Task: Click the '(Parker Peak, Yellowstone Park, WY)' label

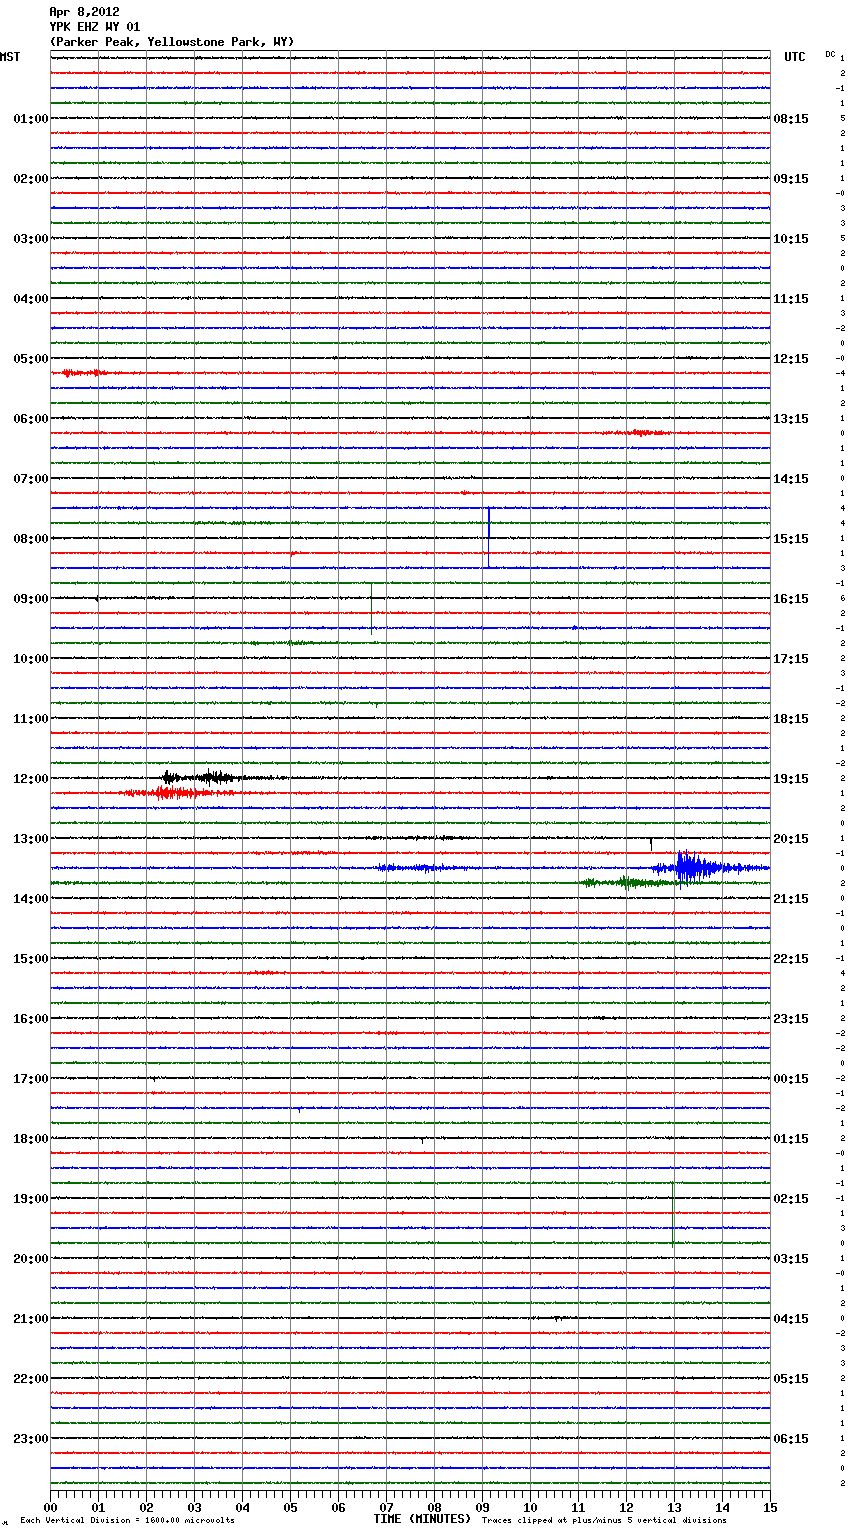Action: point(171,42)
